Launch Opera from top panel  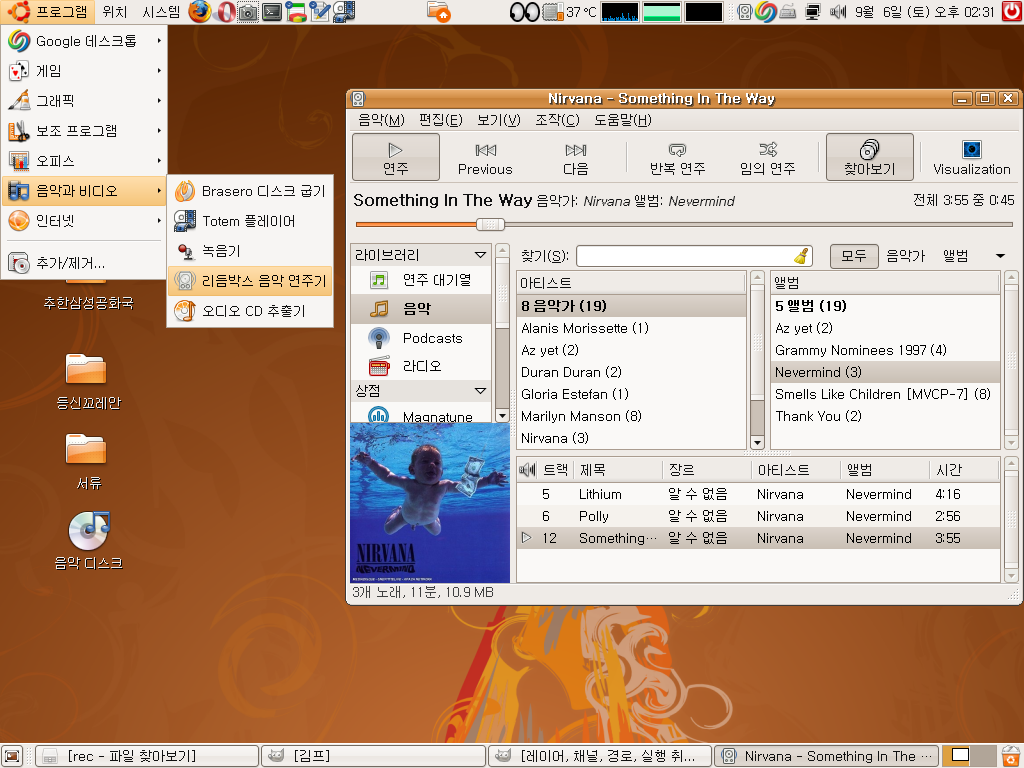pyautogui.click(x=225, y=12)
